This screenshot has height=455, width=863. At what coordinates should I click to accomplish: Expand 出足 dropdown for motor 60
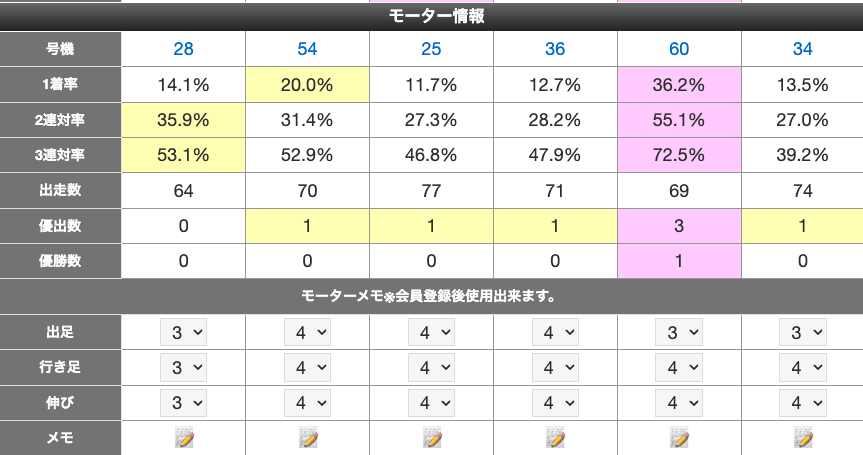coord(679,332)
